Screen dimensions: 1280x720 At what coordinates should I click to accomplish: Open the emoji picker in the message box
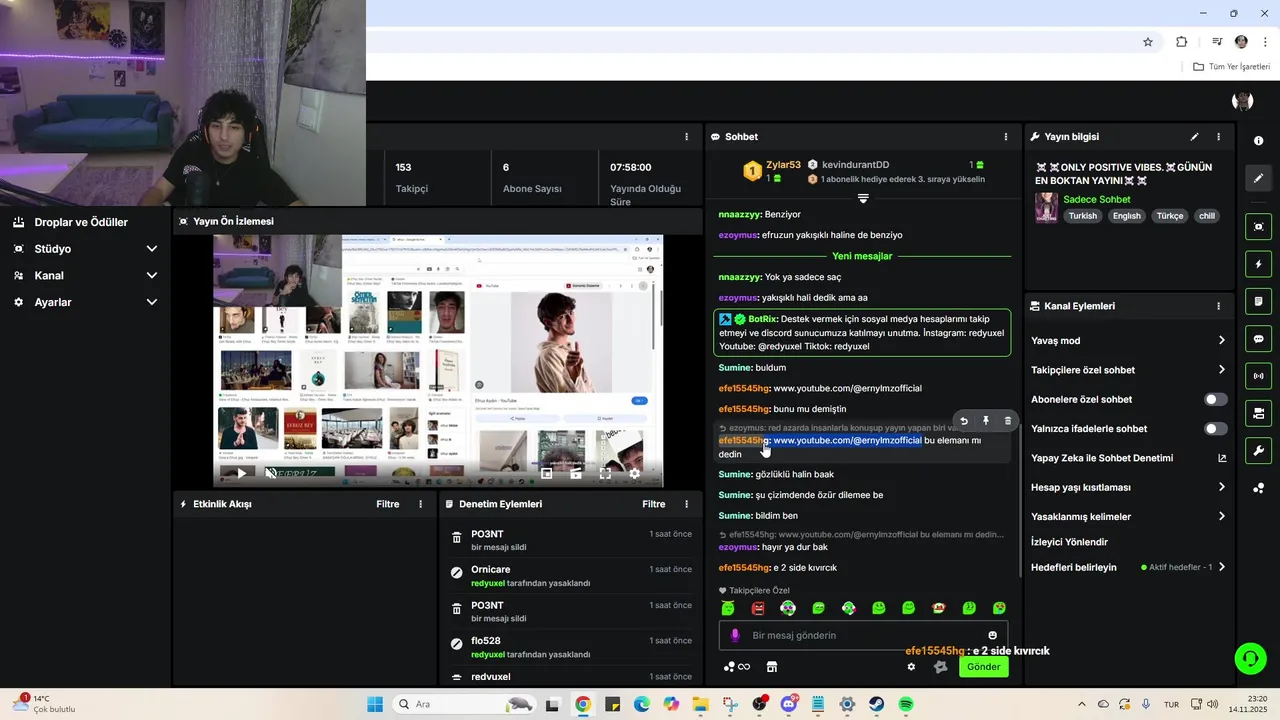coord(992,635)
